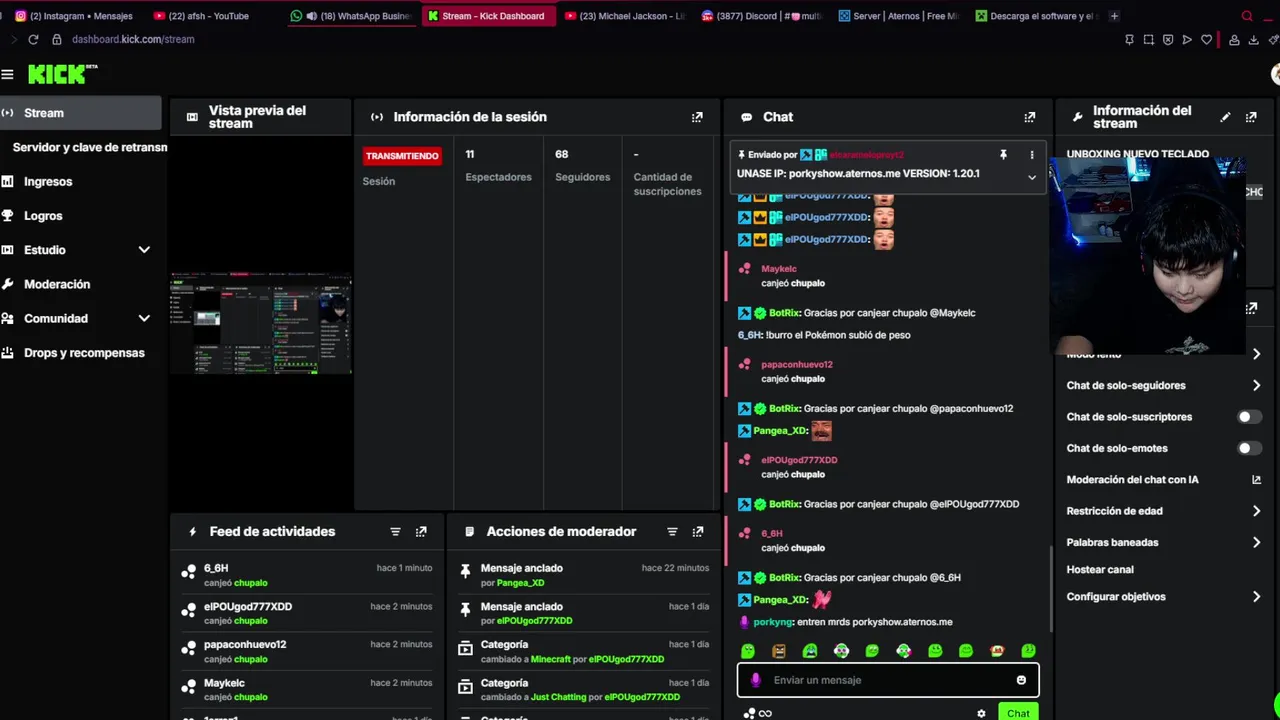Open the hamburger menu beside Kick logo

7,74
